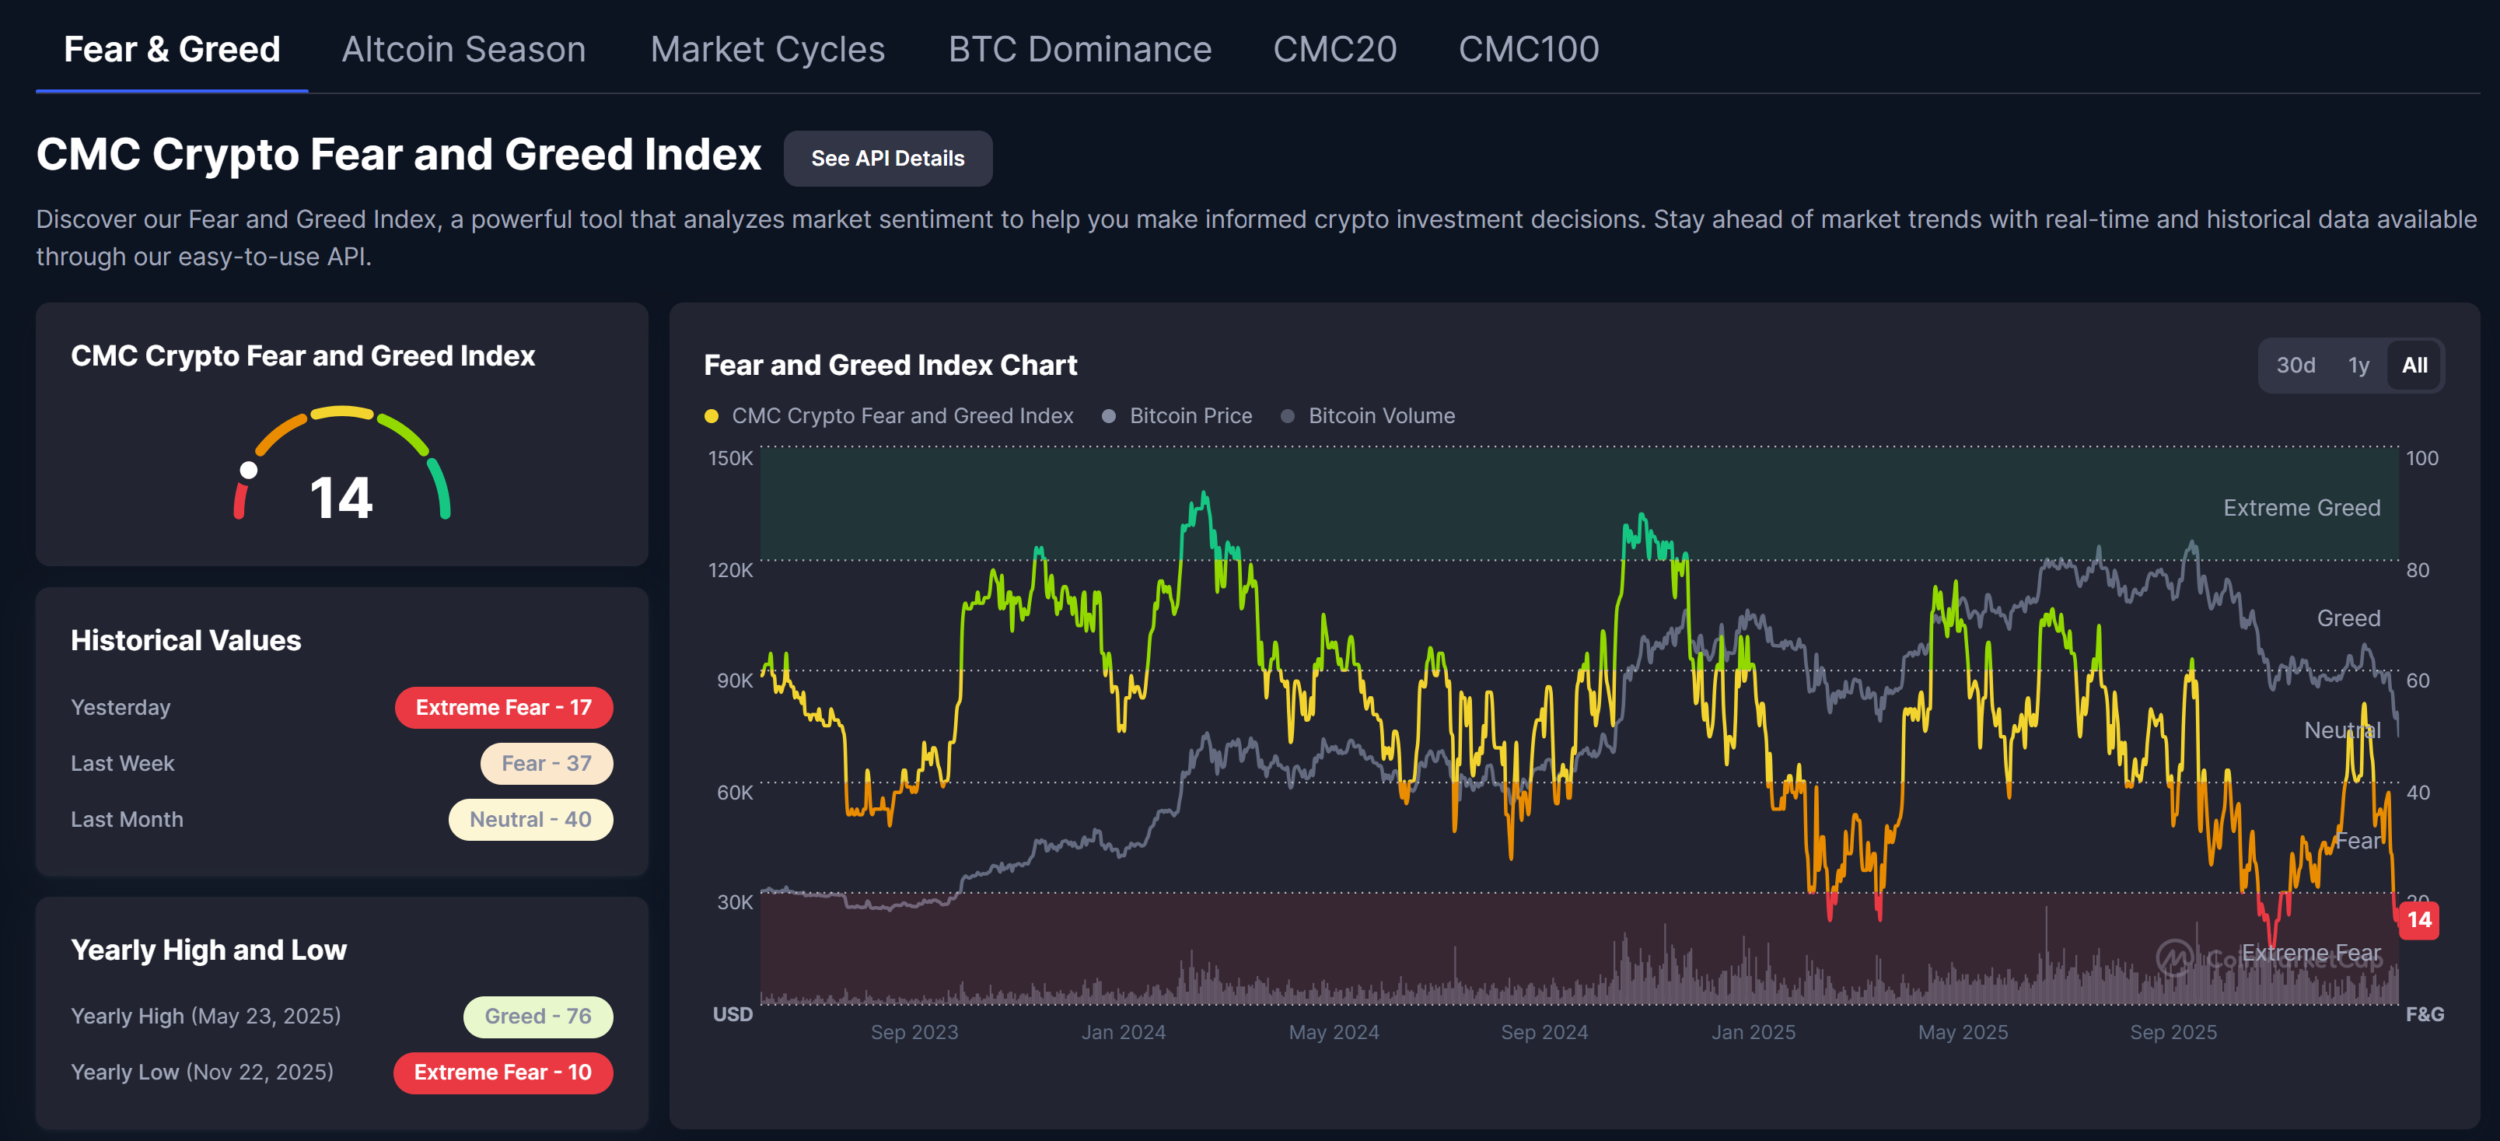This screenshot has width=2500, height=1141.
Task: Toggle the Fear and Greed Index legend series
Action: coord(889,416)
